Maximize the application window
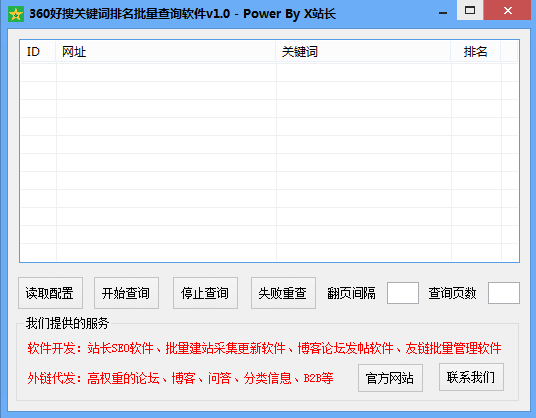 click(470, 10)
